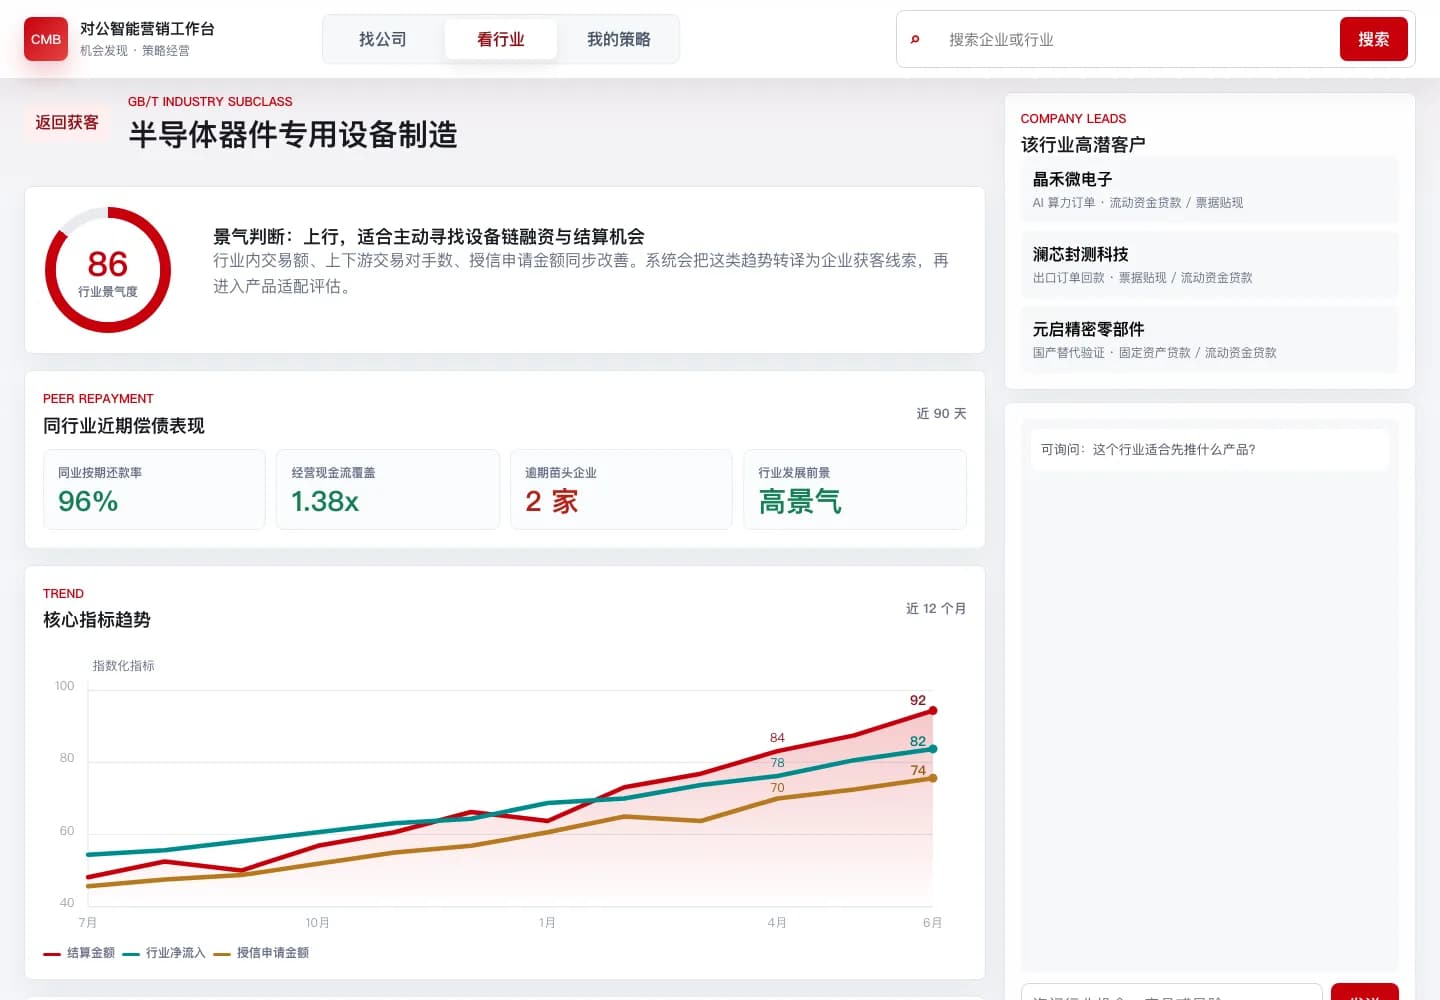Click the suggested question 这个行业适合先推什么产品
The height and width of the screenshot is (1000, 1440).
coord(1210,450)
